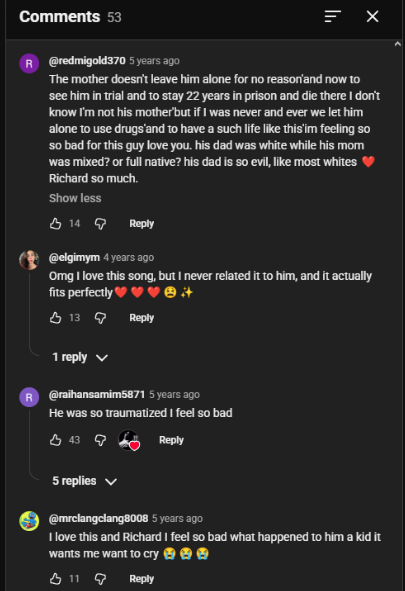Reply to @raihansamim5871's comment

(171, 440)
